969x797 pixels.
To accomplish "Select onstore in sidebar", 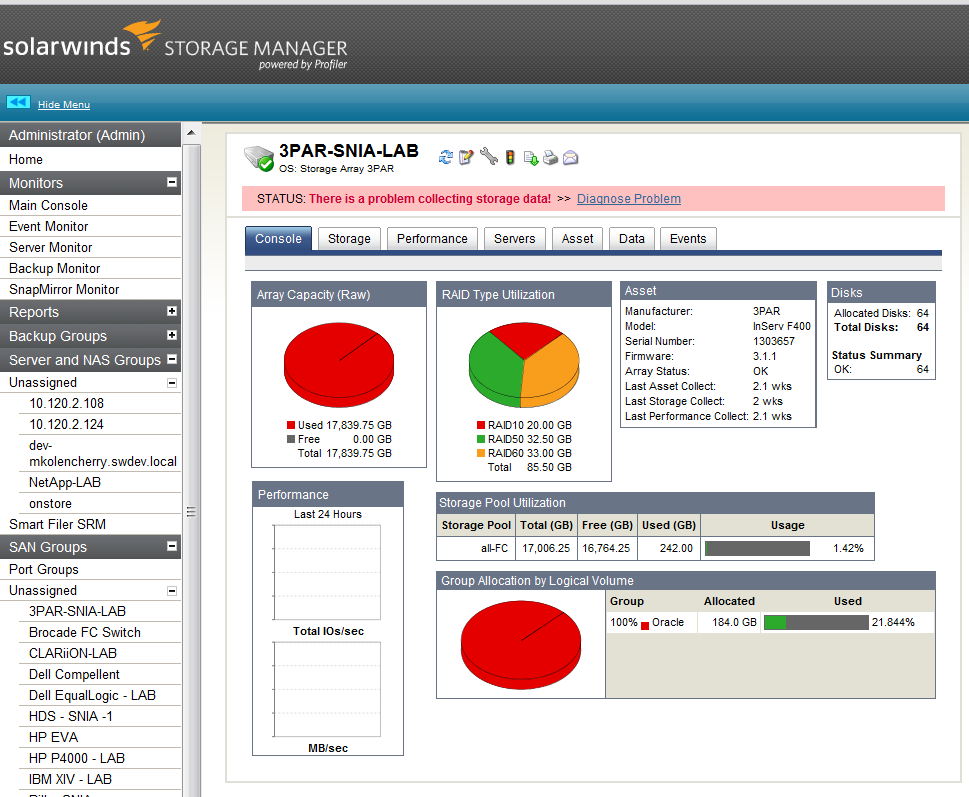I will click(x=50, y=504).
